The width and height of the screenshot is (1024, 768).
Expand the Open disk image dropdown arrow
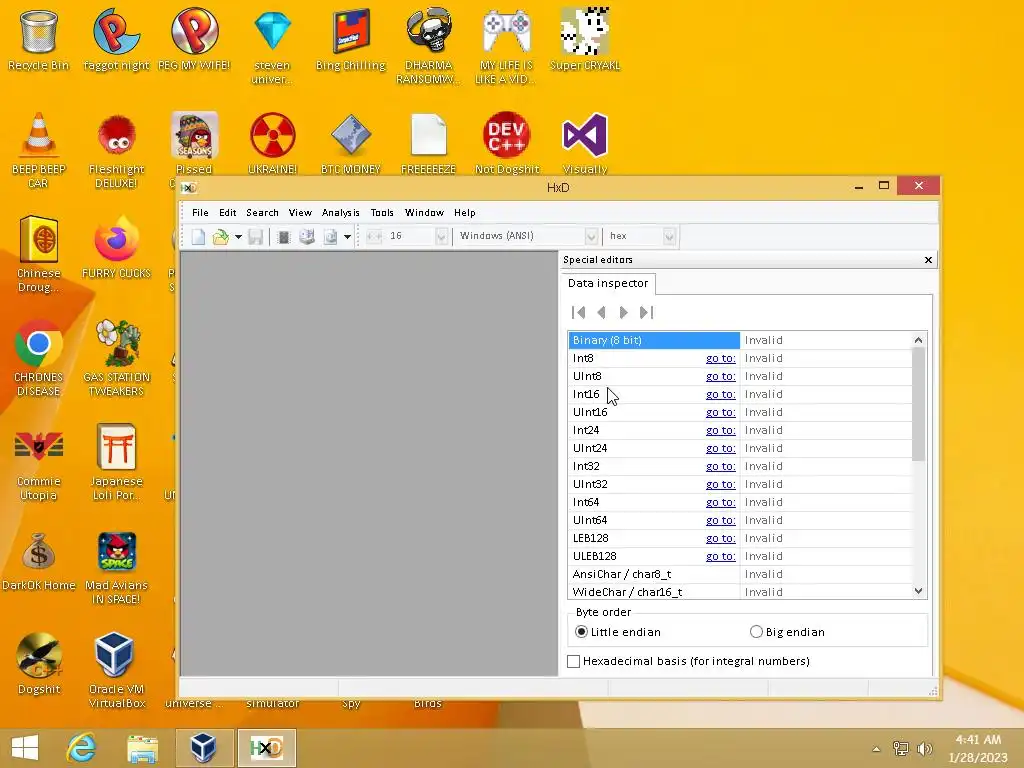(x=347, y=236)
